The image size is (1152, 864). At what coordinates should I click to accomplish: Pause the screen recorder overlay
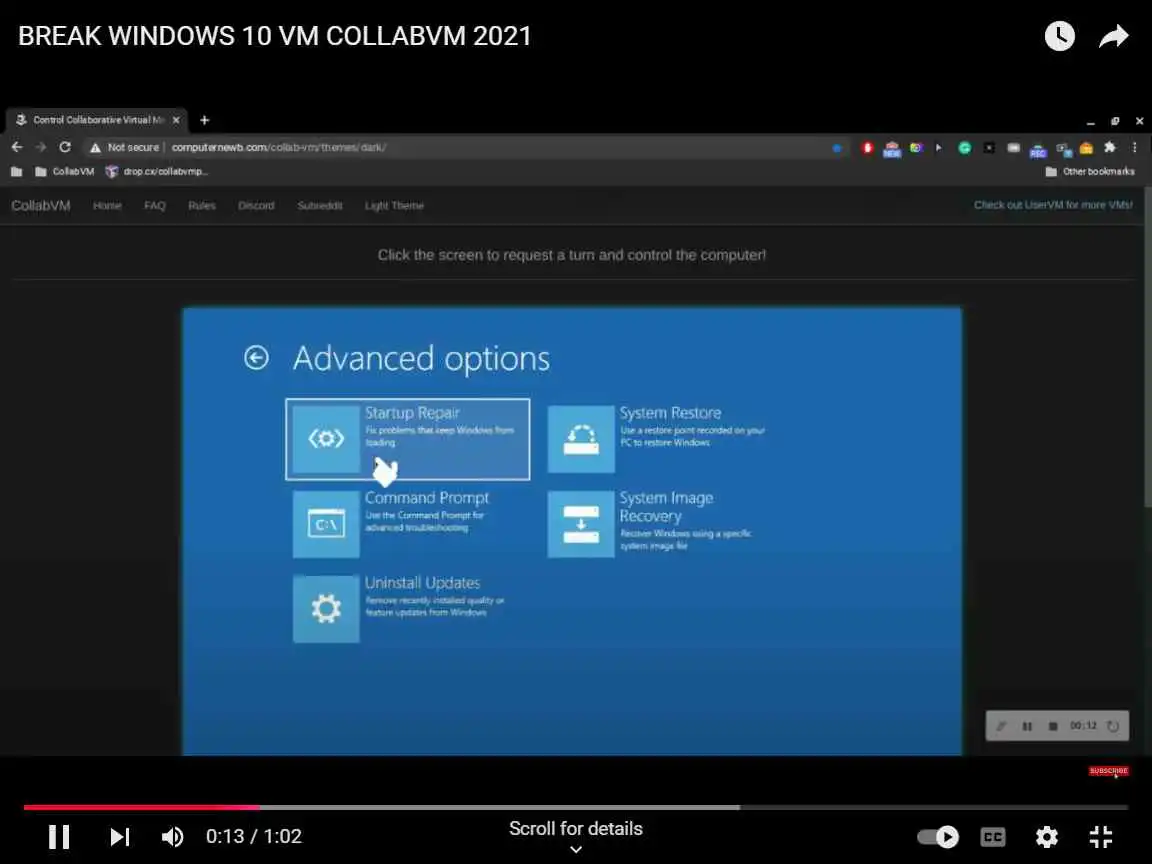coord(1027,726)
